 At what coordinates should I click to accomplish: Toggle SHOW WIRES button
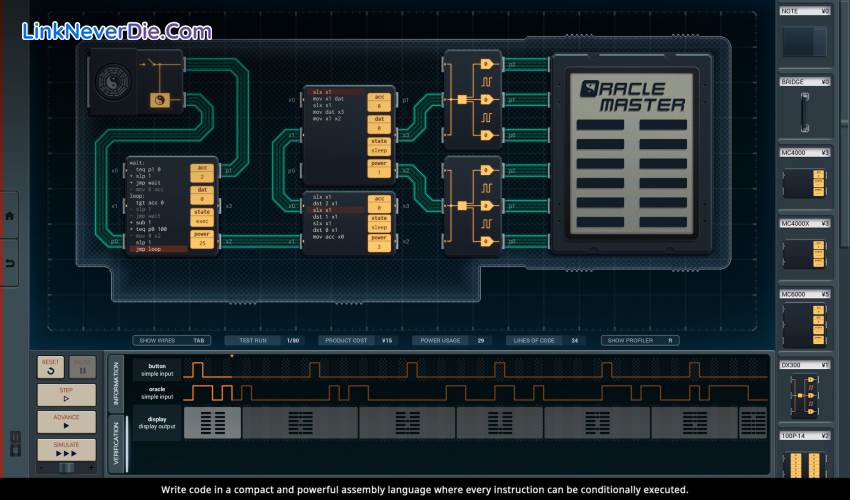tap(171, 341)
